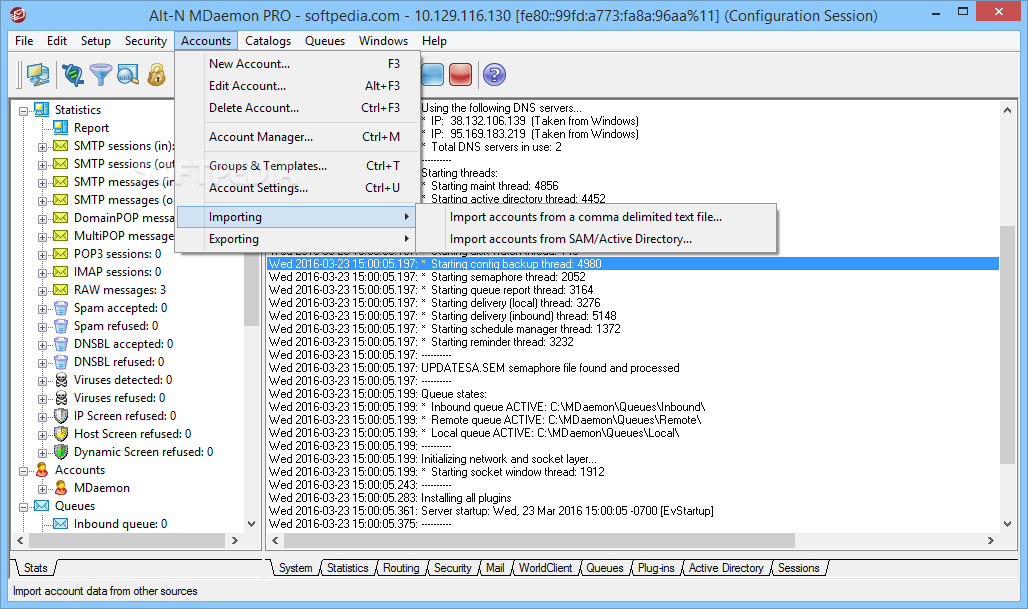Choose Delete Account menu entry
Screen dimensions: 1028x609
(x=298, y=108)
